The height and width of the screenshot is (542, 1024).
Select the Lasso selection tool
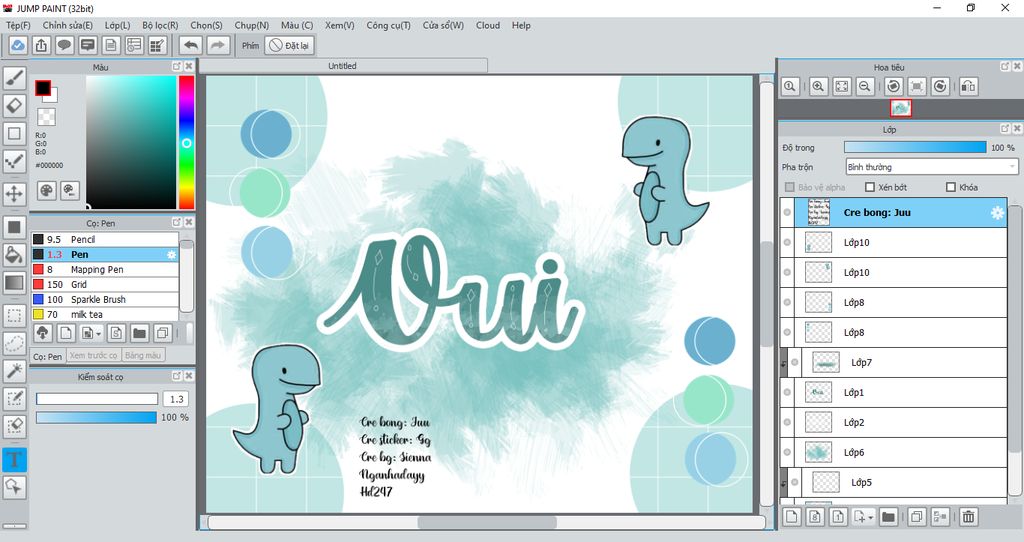coord(14,343)
